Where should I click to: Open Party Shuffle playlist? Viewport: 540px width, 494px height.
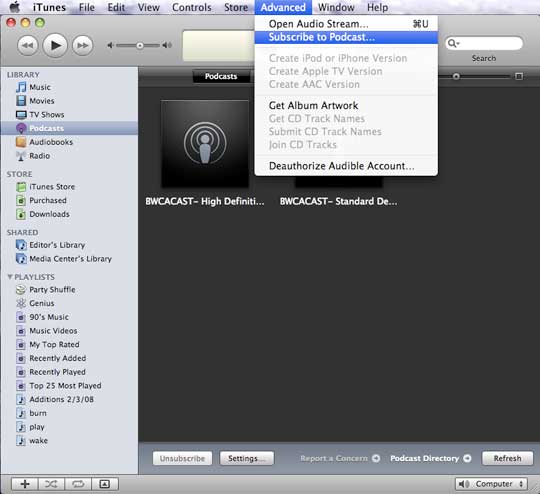[x=52, y=290]
